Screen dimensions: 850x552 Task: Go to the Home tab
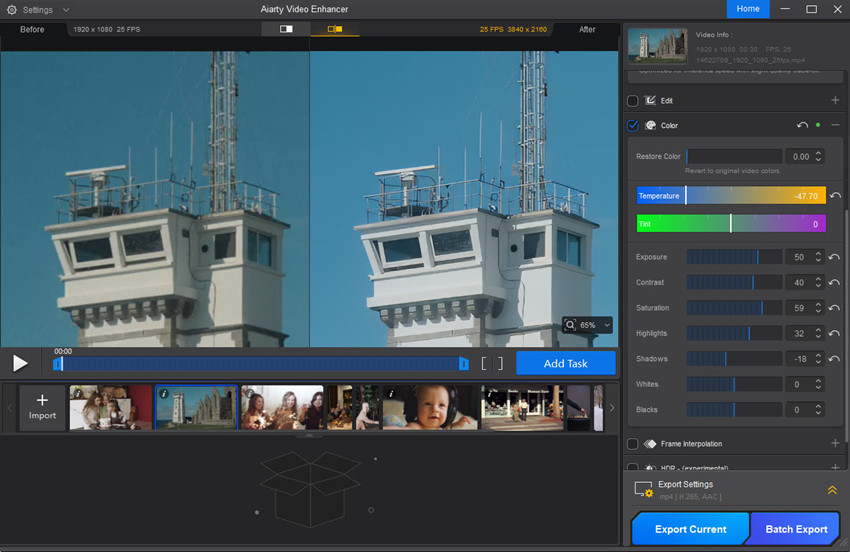tap(747, 9)
